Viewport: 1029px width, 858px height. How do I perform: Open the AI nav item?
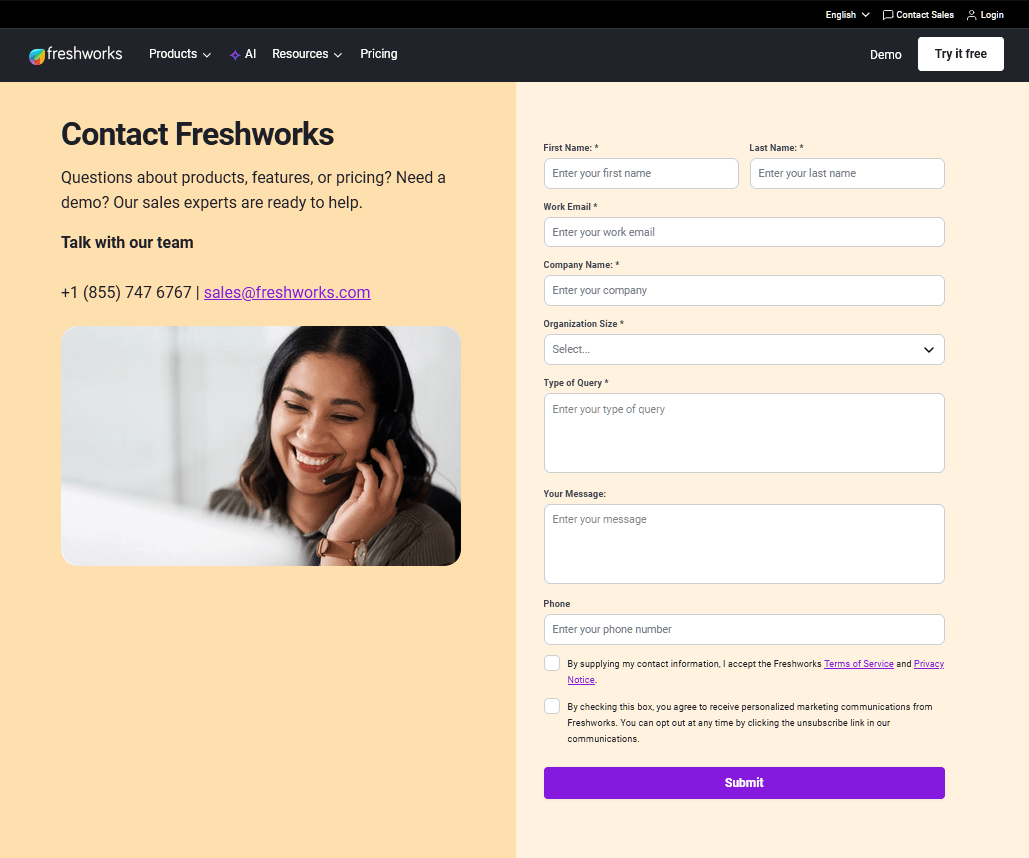(243, 54)
